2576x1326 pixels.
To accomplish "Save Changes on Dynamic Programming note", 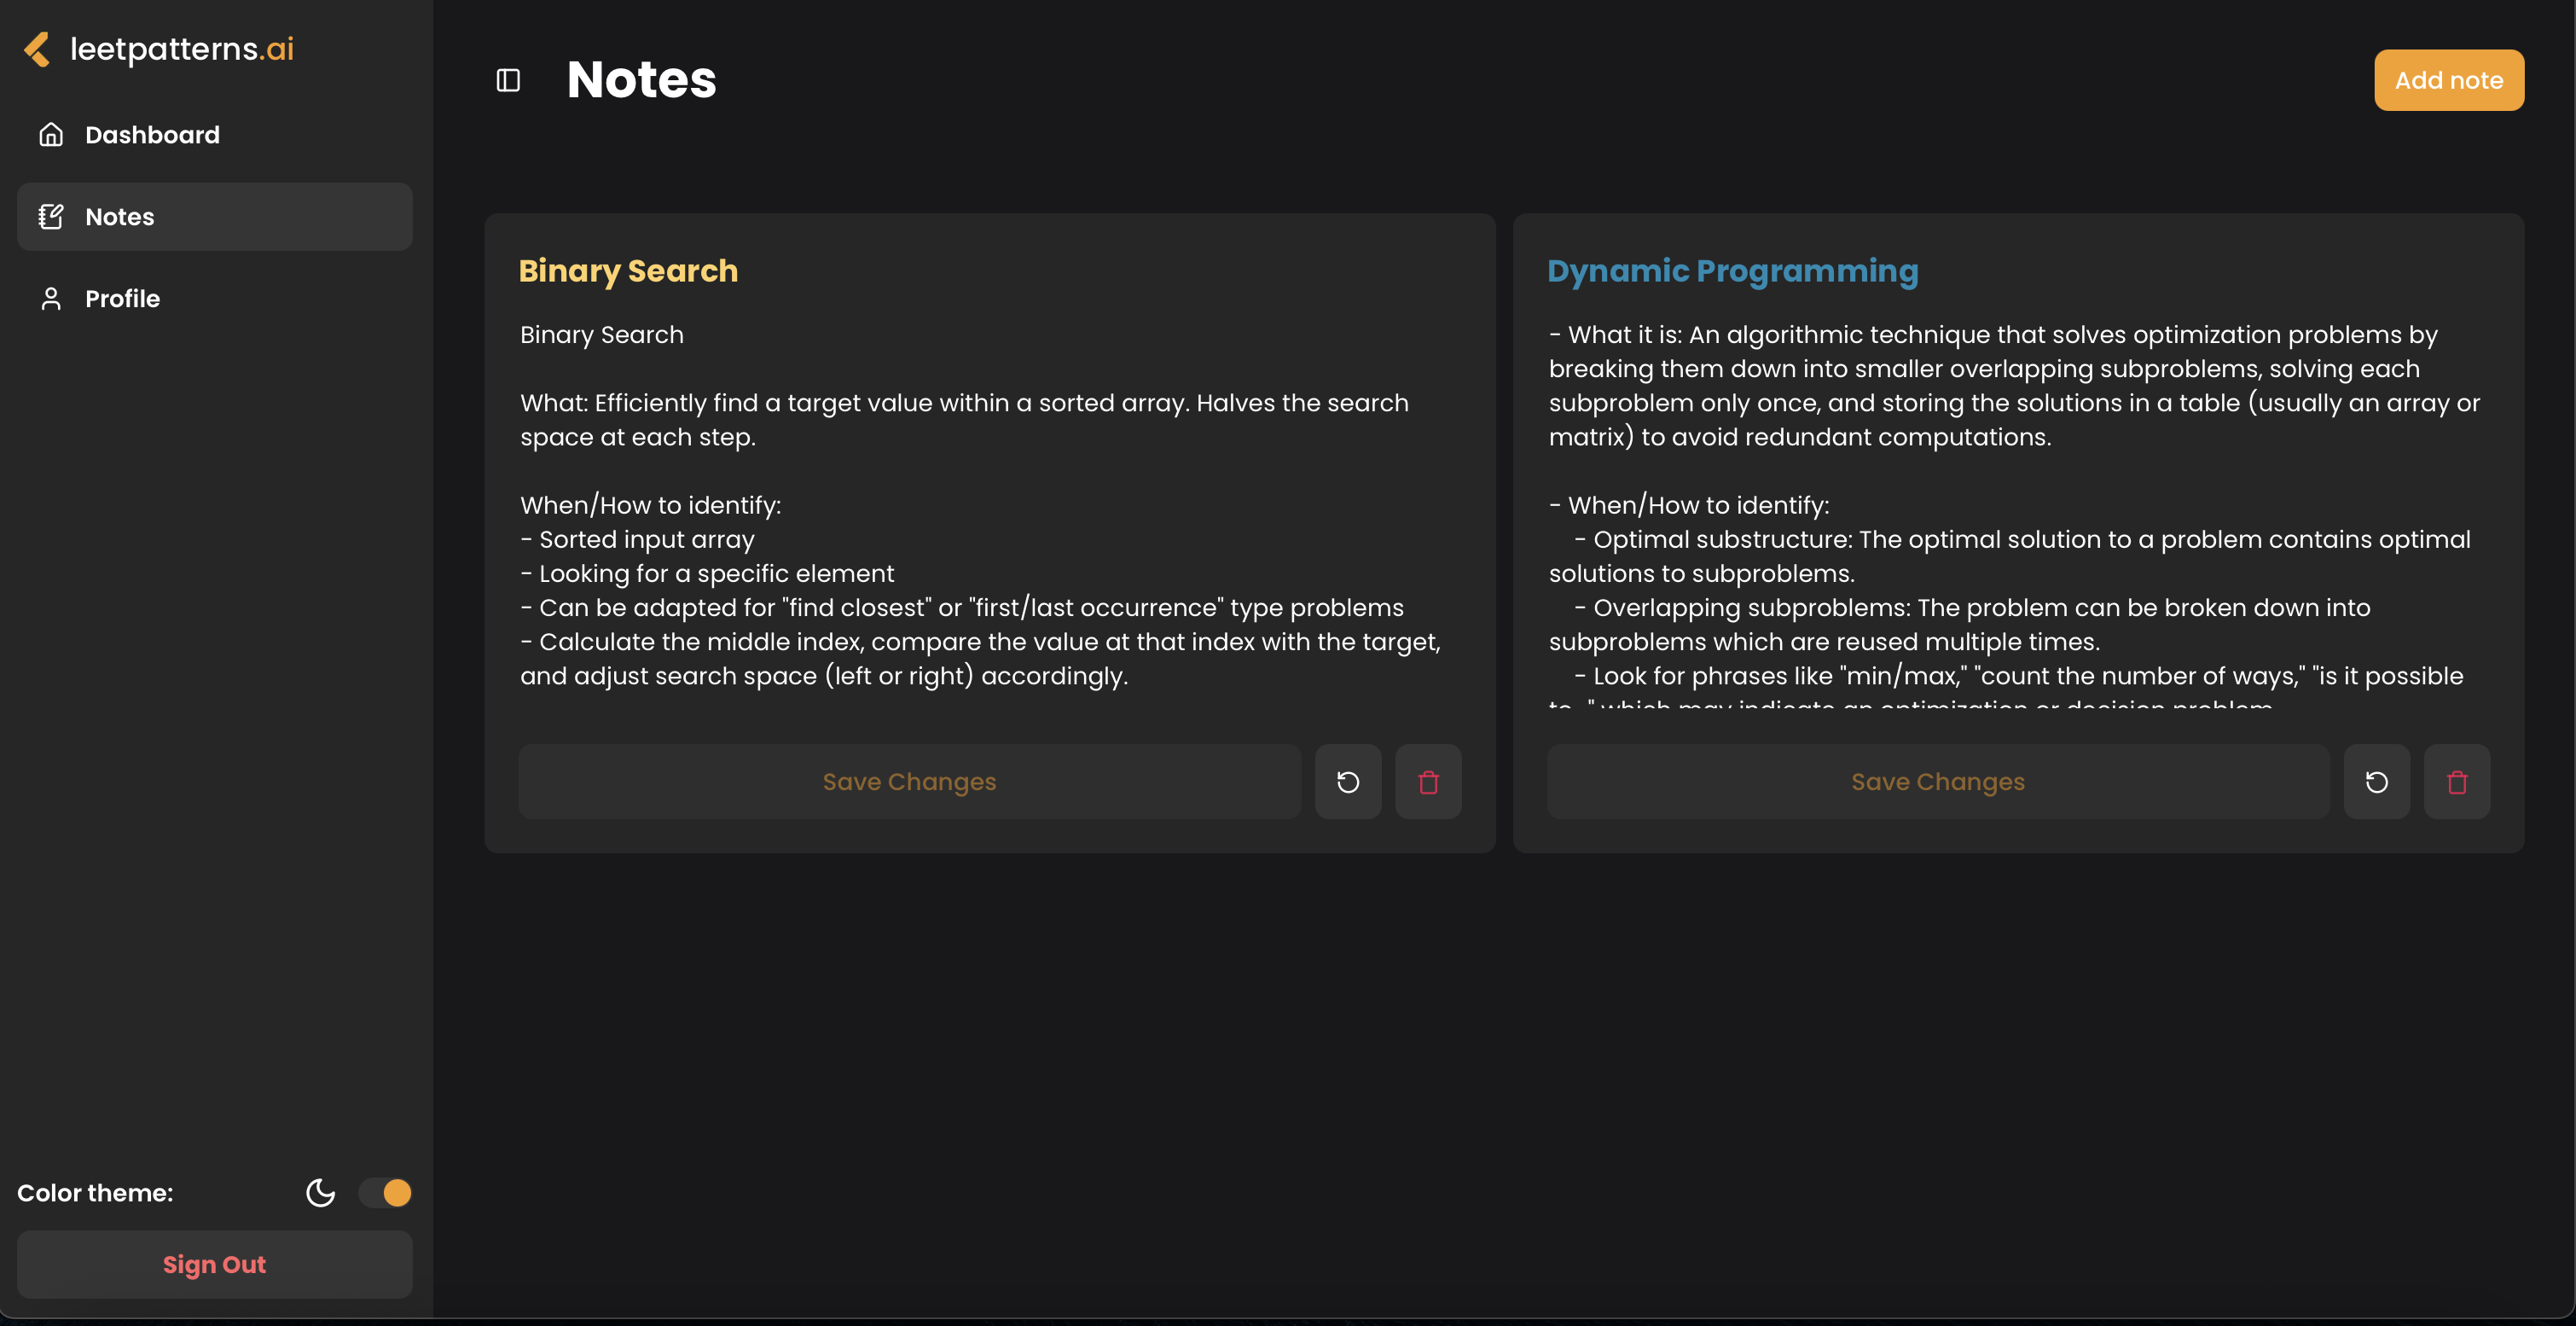I will coord(1938,782).
